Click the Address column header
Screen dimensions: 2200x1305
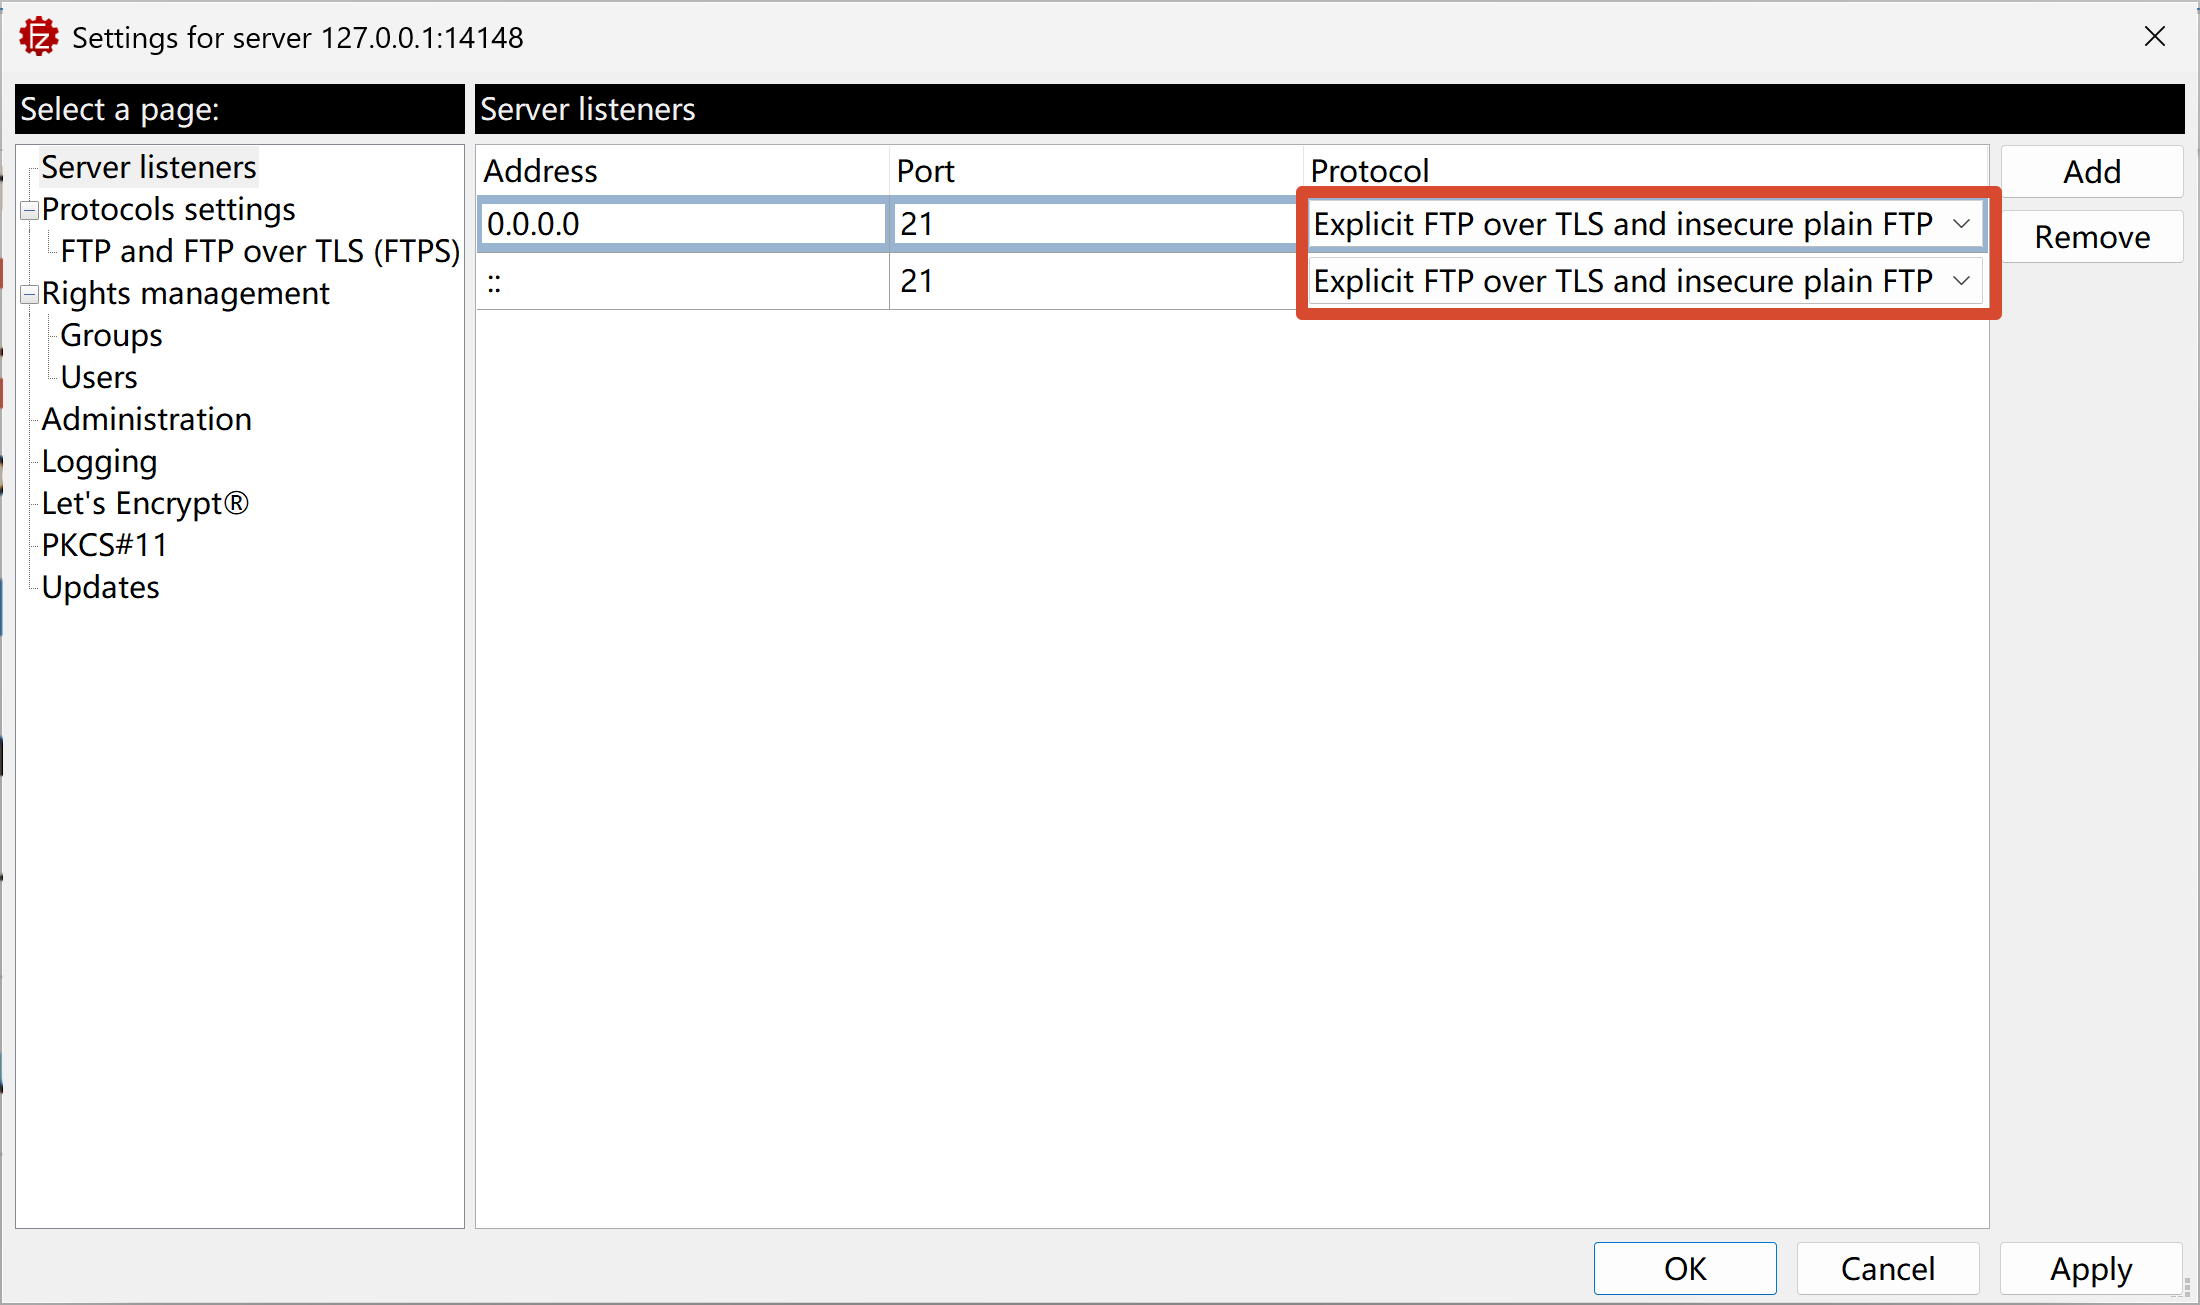tap(683, 171)
